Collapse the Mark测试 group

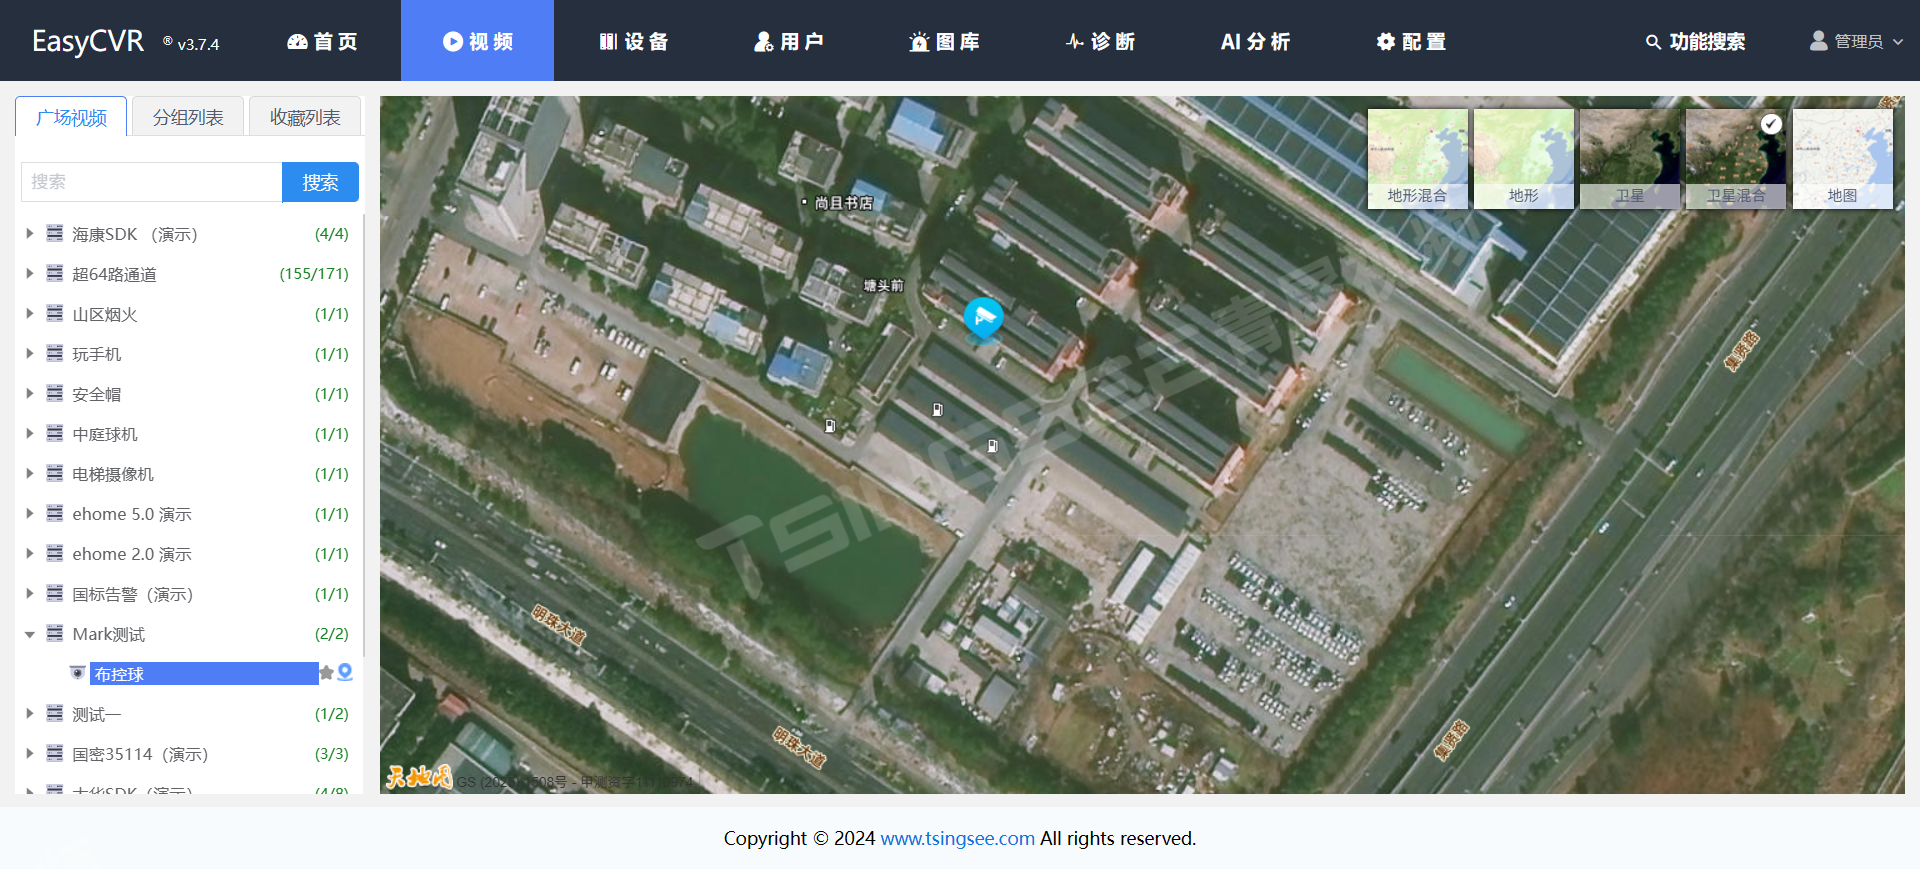[30, 634]
